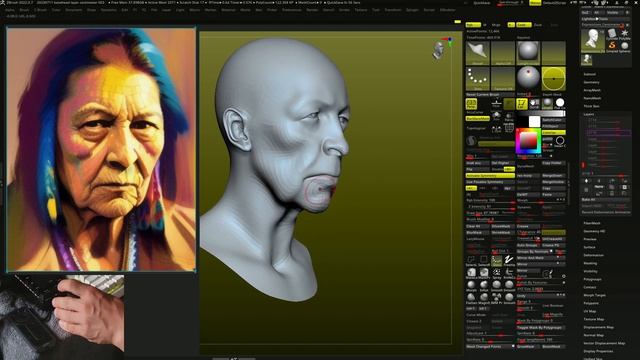This screenshot has height=360, width=640.
Task: Expand the Morph Target section
Action: coord(594,295)
